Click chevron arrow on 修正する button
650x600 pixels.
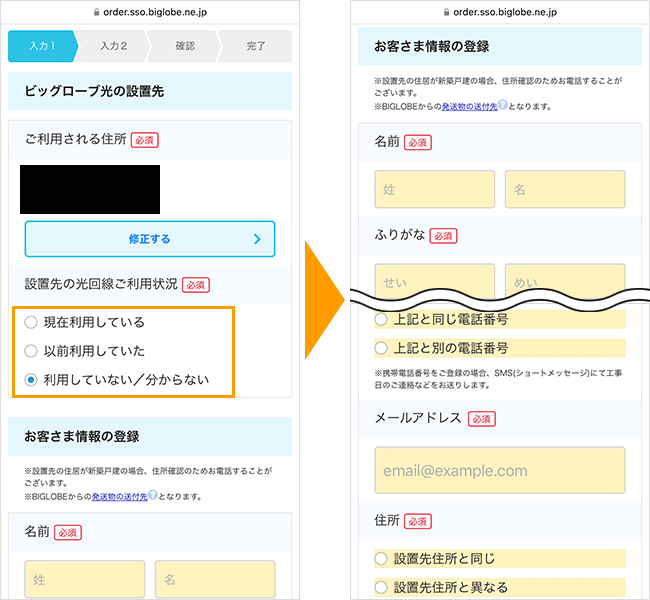tap(257, 239)
